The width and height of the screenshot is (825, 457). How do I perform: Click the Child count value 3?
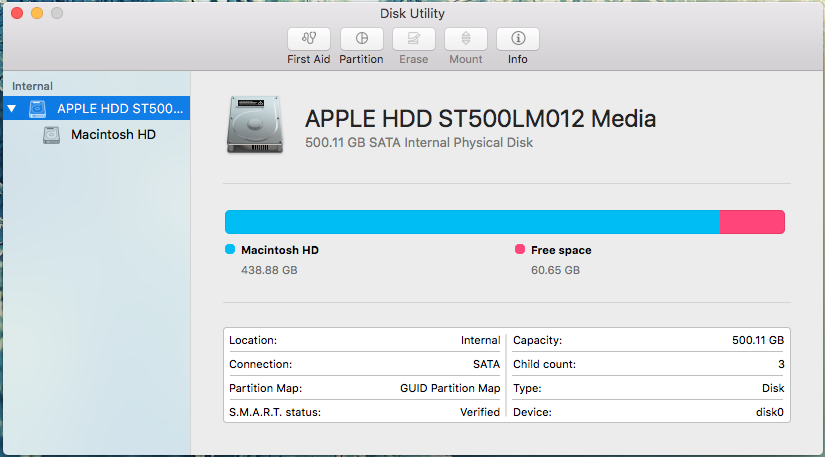click(x=781, y=364)
